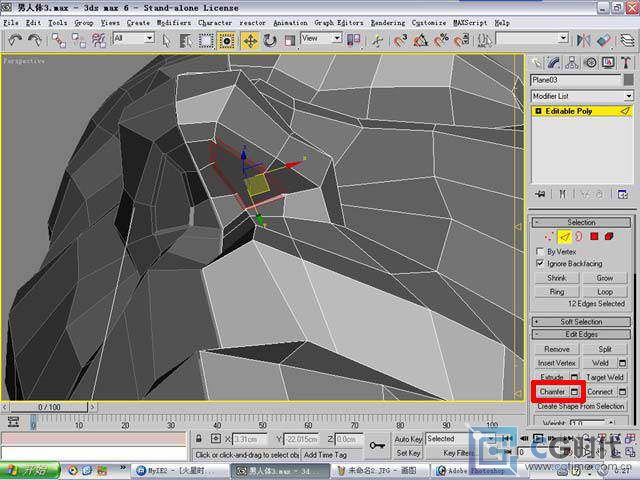The height and width of the screenshot is (480, 640).
Task: Click the Use Pivot Point Center icon
Action: 353,40
